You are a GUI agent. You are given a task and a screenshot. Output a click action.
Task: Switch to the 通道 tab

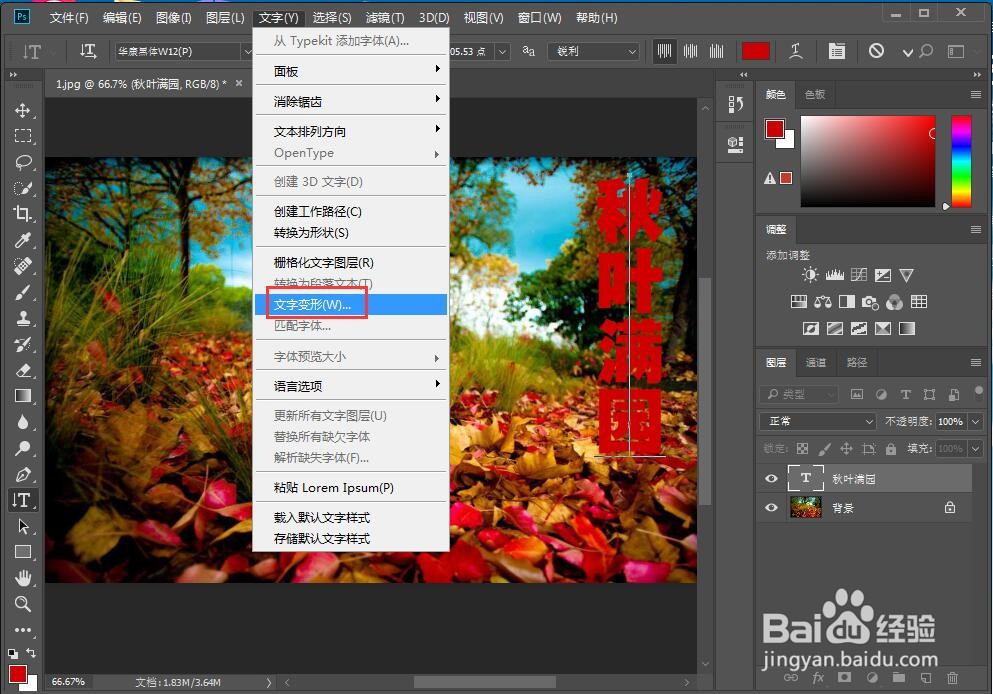pyautogui.click(x=814, y=362)
